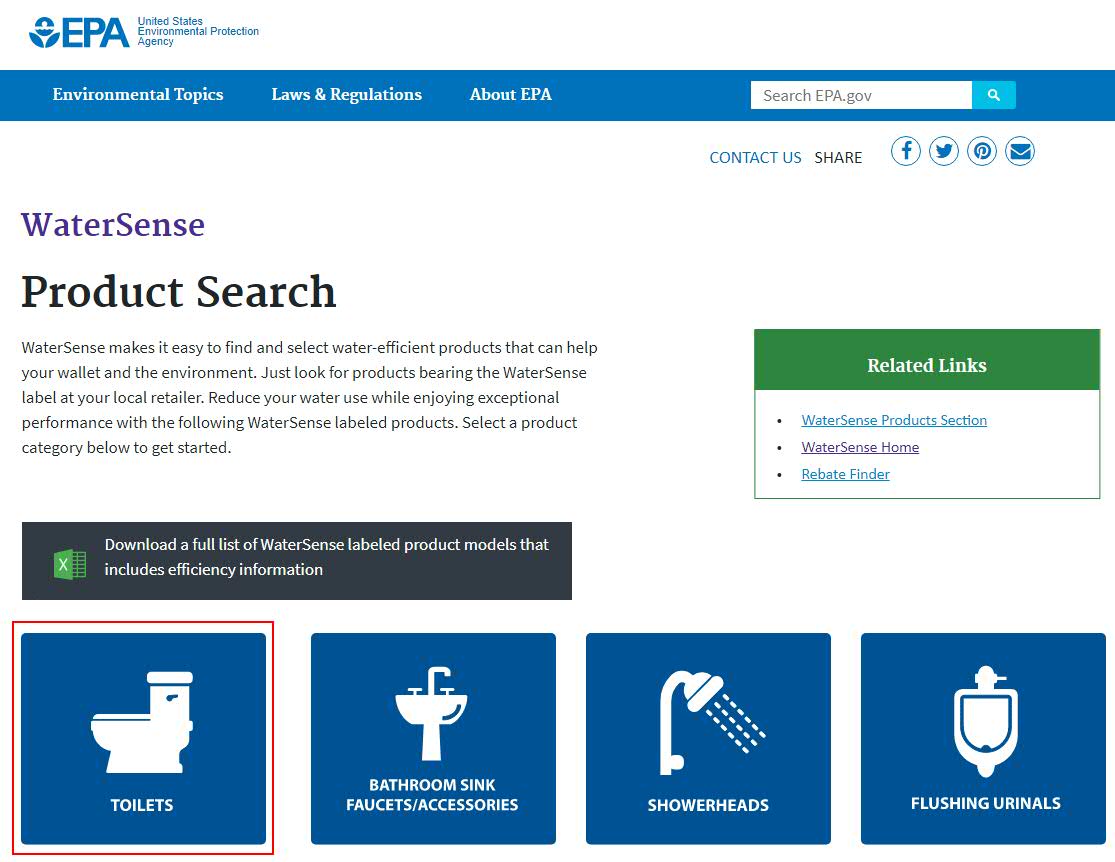1115x862 pixels.
Task: Share page on Facebook icon
Action: click(906, 151)
